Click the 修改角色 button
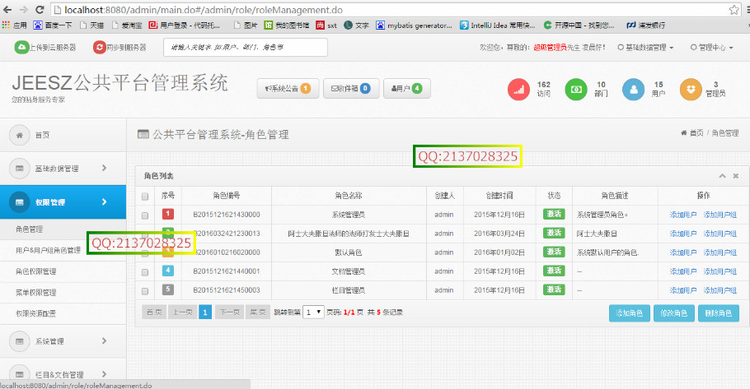The width and height of the screenshot is (750, 389). point(674,313)
